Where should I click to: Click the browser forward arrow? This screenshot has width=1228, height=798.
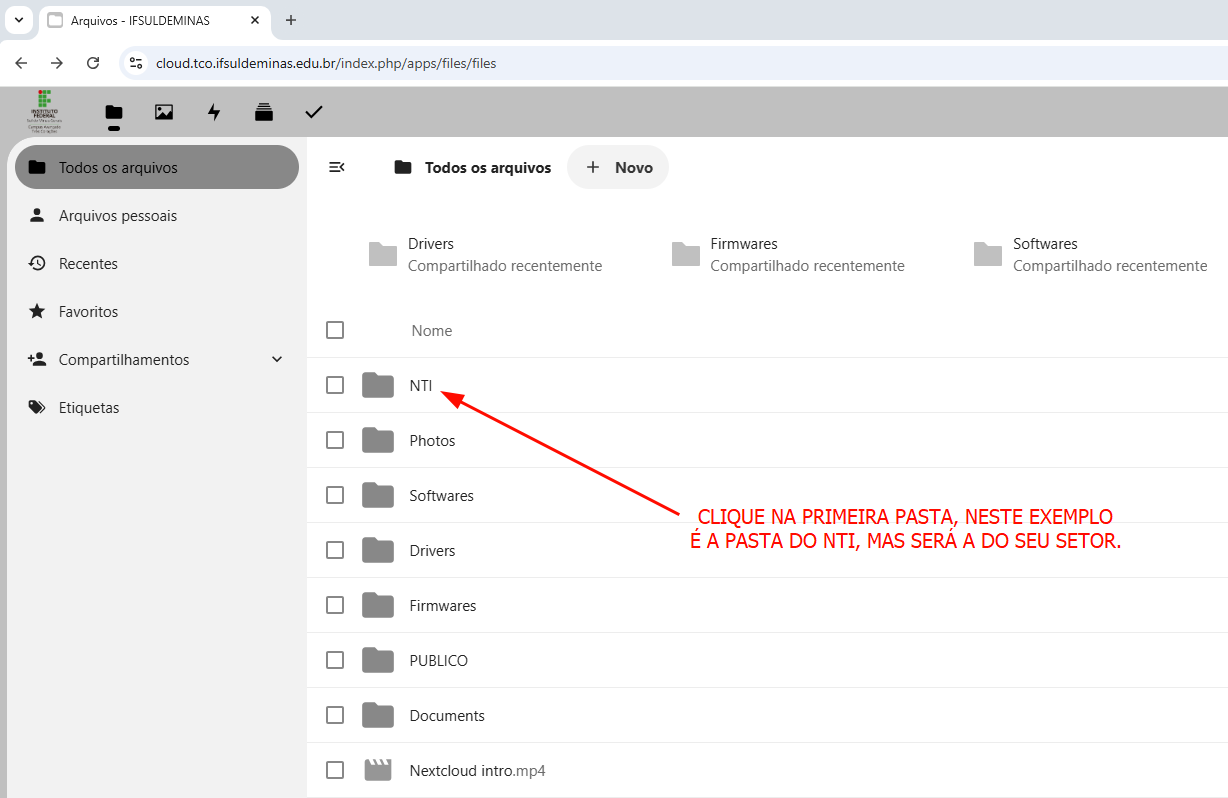[x=57, y=63]
